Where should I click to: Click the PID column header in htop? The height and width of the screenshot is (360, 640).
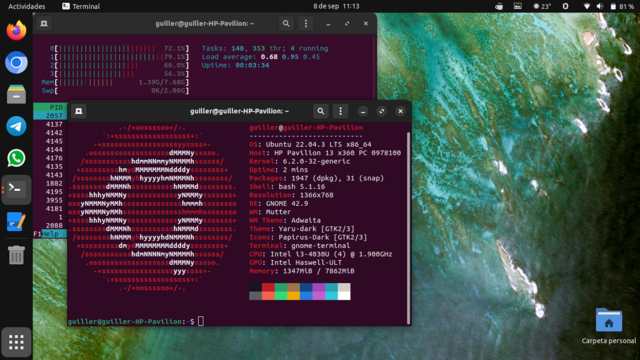tap(56, 107)
